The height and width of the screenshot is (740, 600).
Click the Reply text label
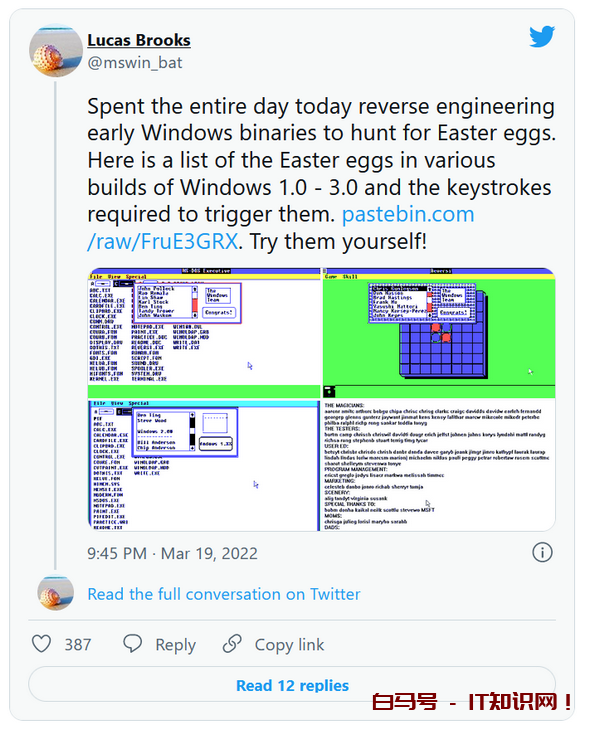[x=175, y=645]
